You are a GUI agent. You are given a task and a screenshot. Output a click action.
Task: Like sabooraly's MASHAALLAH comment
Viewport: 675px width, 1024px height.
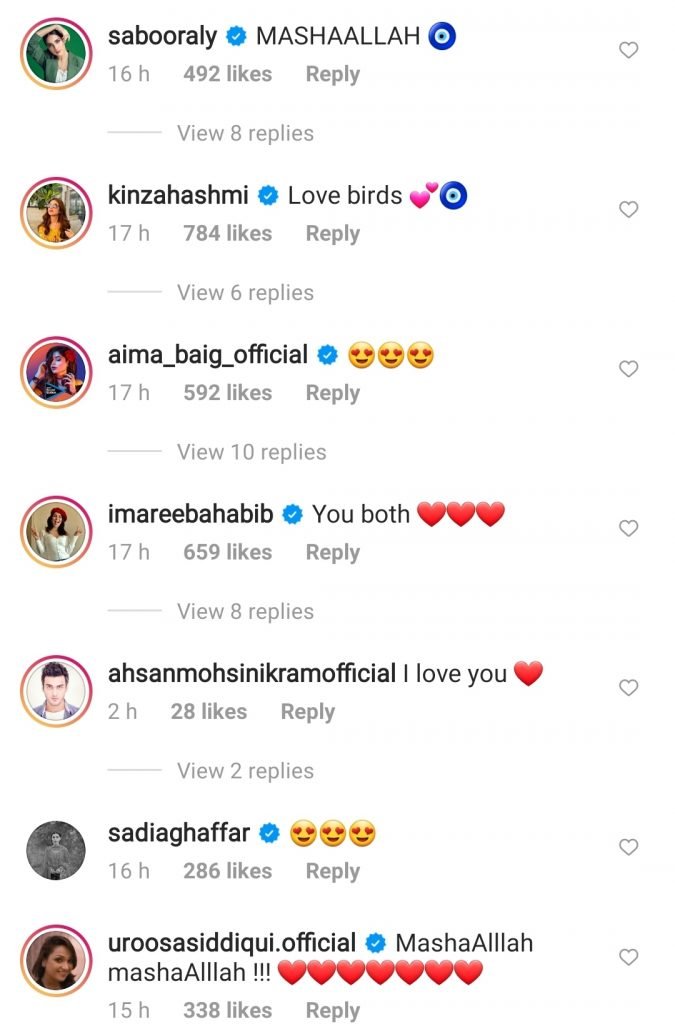tap(629, 50)
